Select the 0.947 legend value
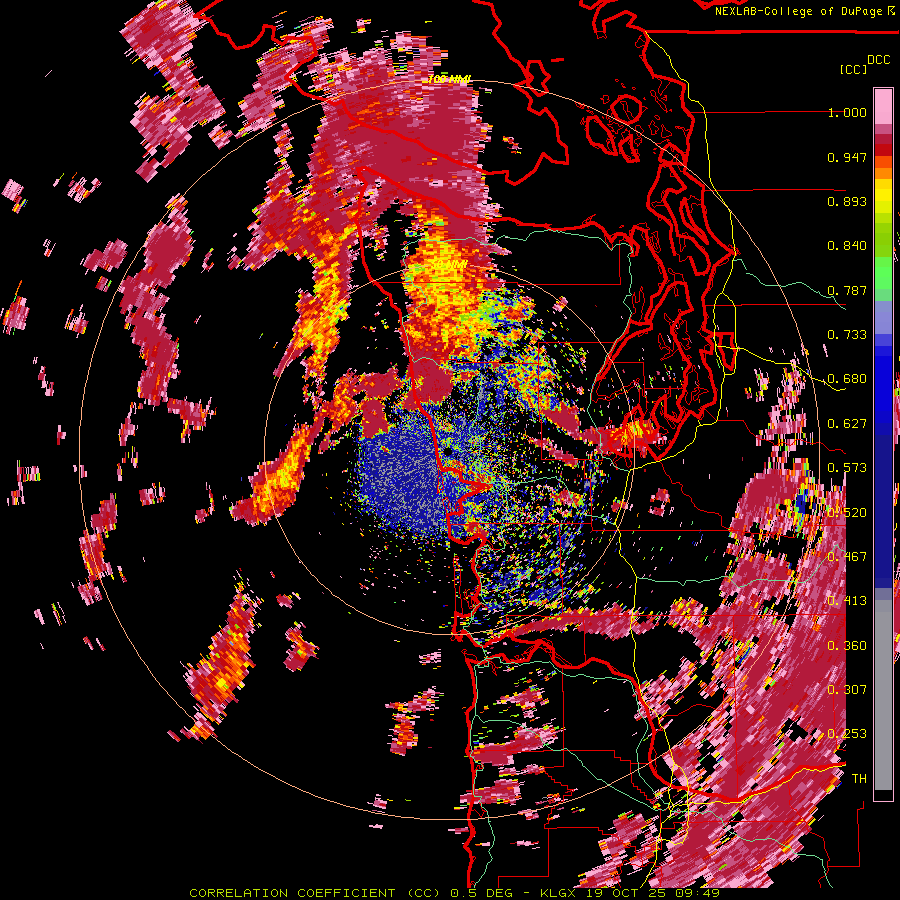Screen dimensions: 900x900 pos(847,157)
